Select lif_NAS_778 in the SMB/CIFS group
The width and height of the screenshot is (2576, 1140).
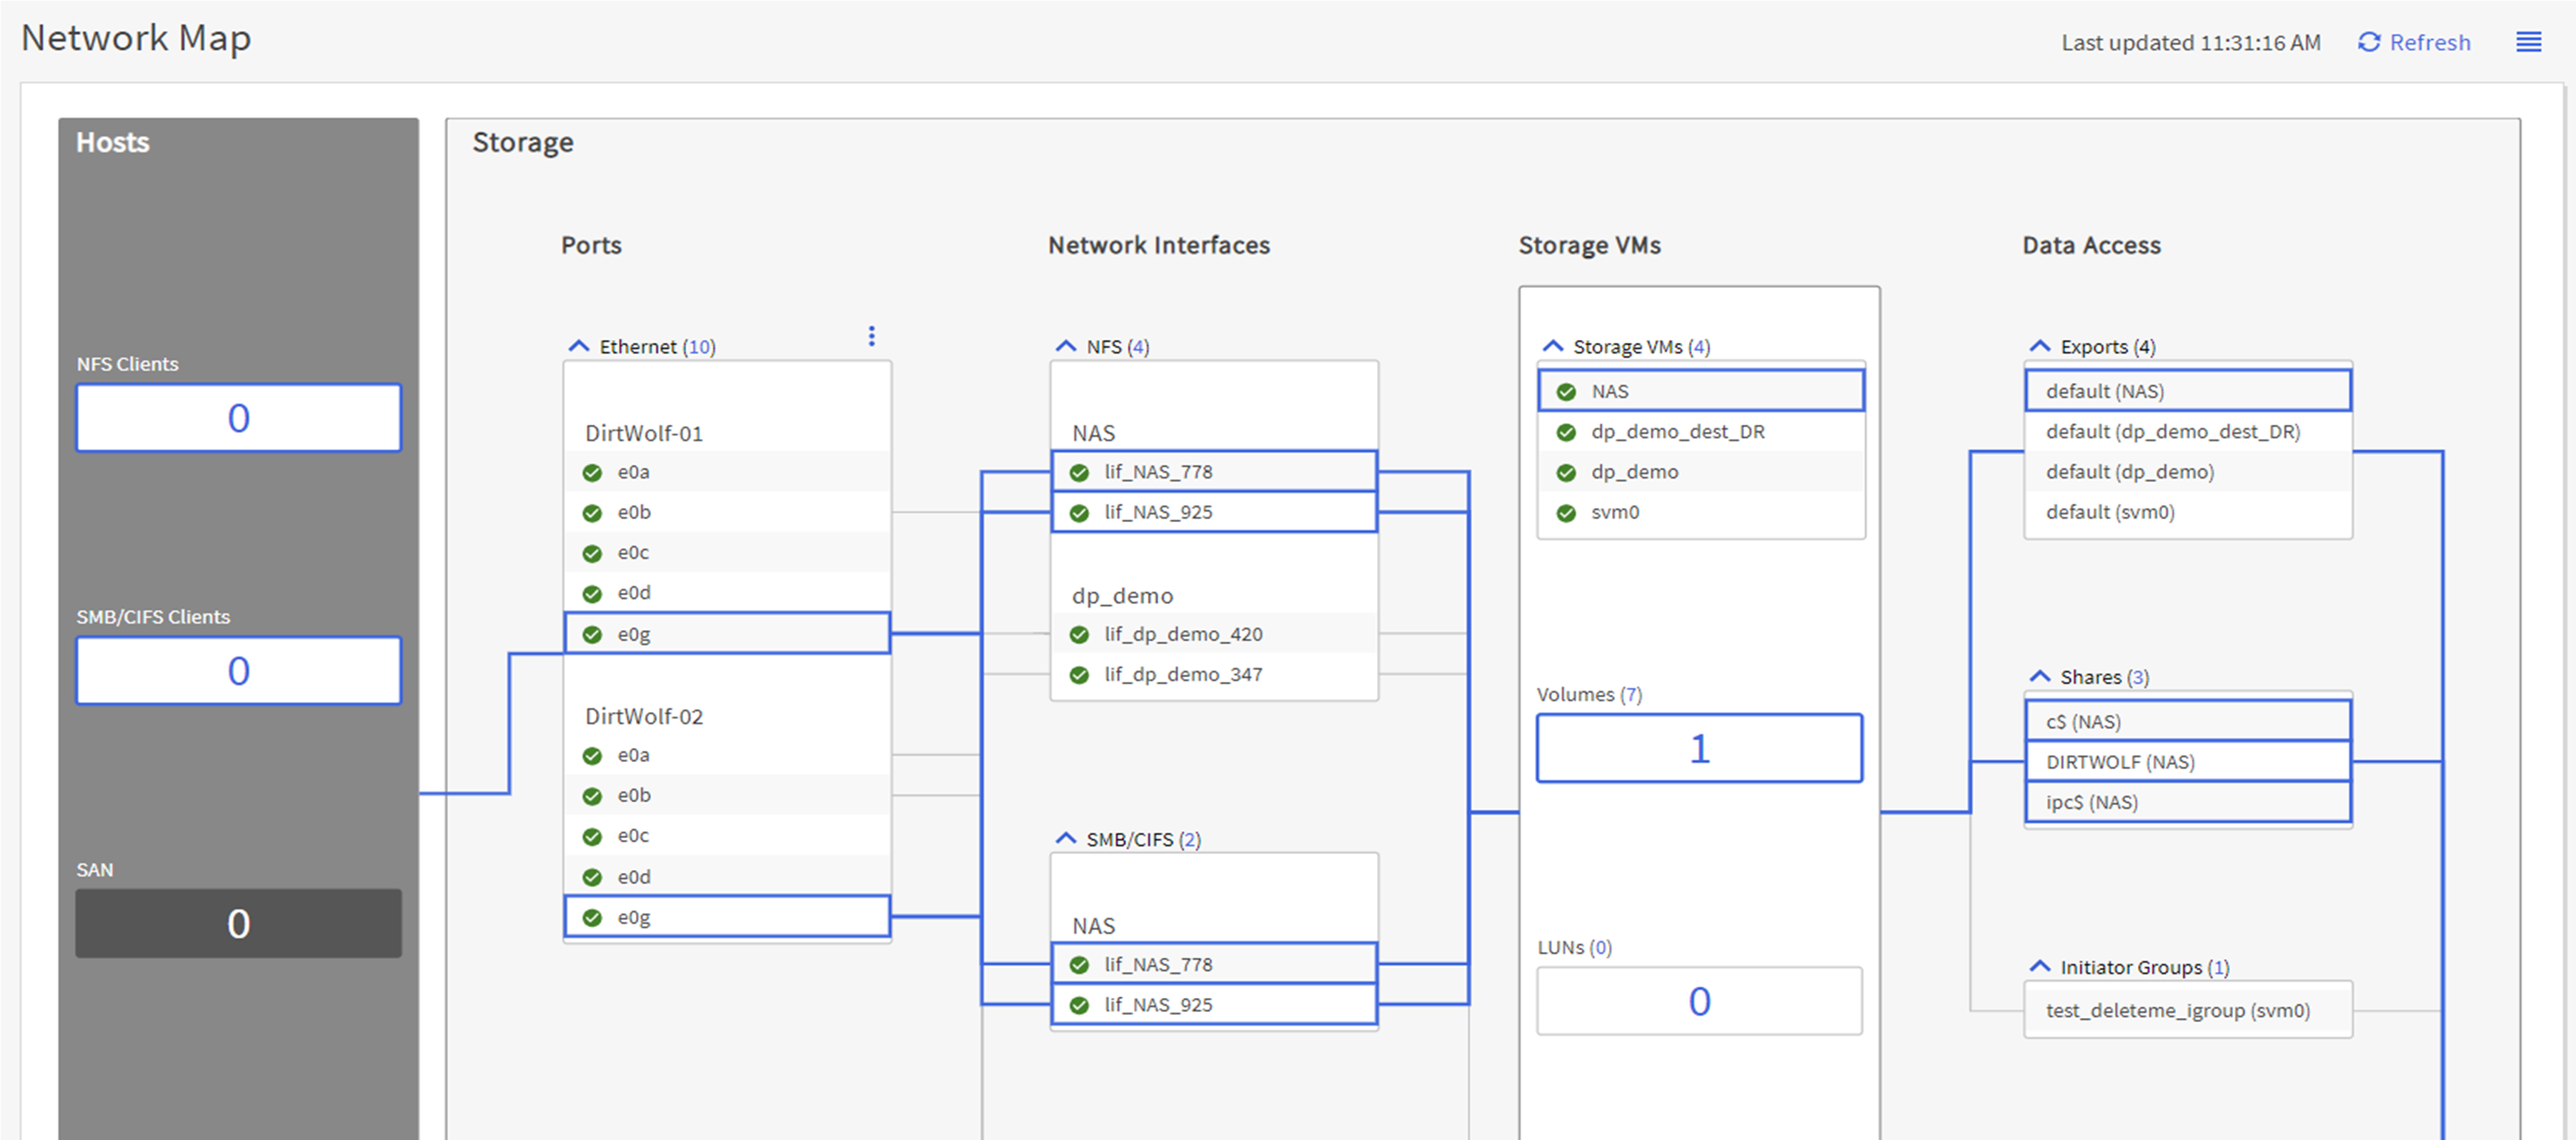coord(1214,964)
